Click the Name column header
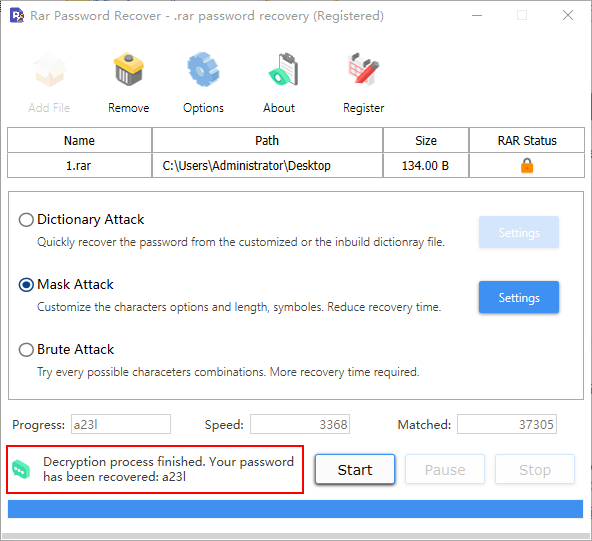This screenshot has width=592, height=541. click(79, 140)
